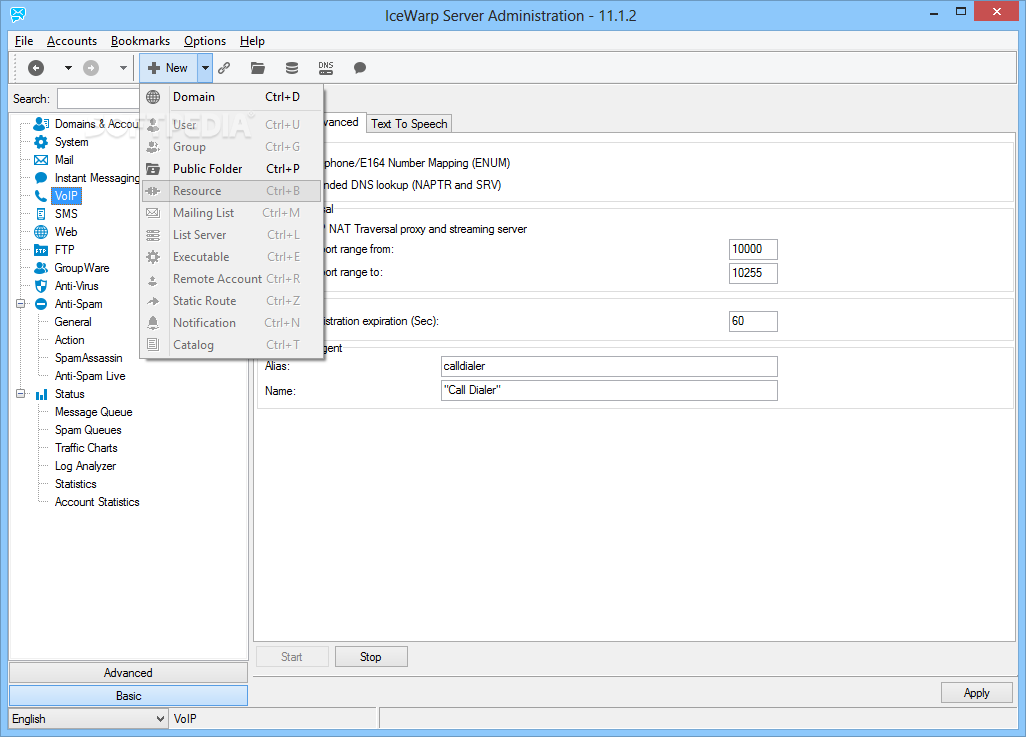Screen dimensions: 1026x737
Task: Click the Alias input field
Action: point(609,367)
